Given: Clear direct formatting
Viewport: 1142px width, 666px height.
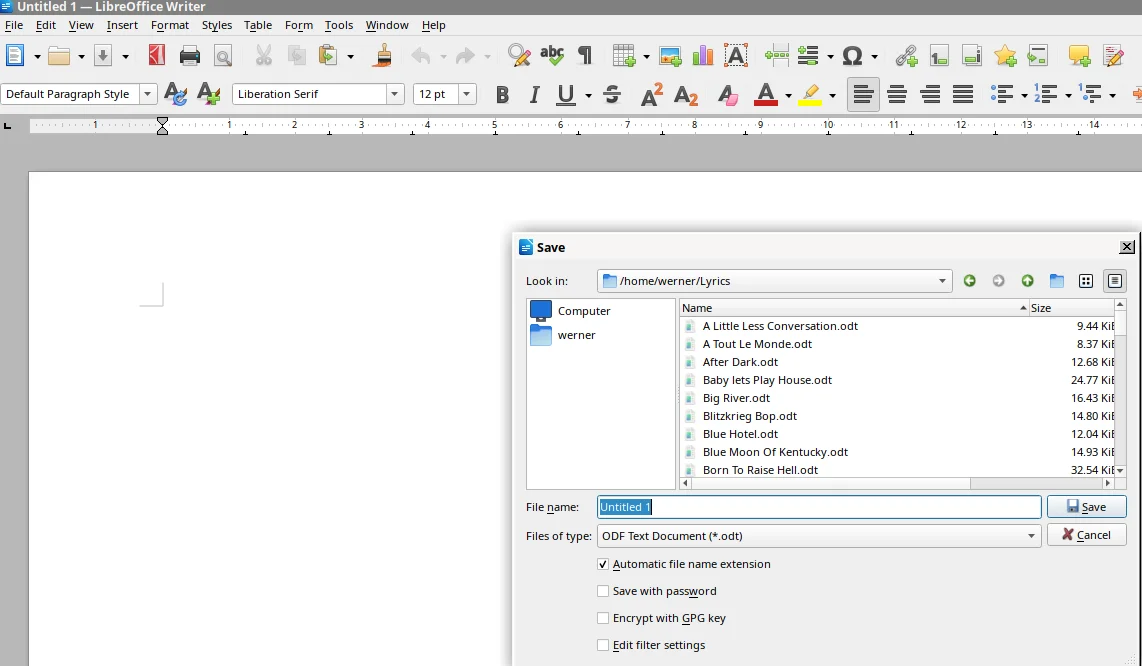Looking at the screenshot, I should click(727, 94).
